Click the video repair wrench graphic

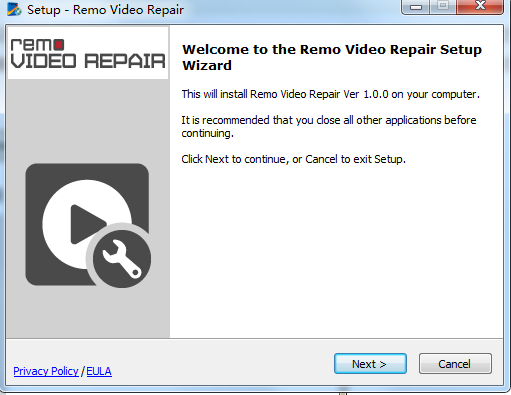(88, 225)
